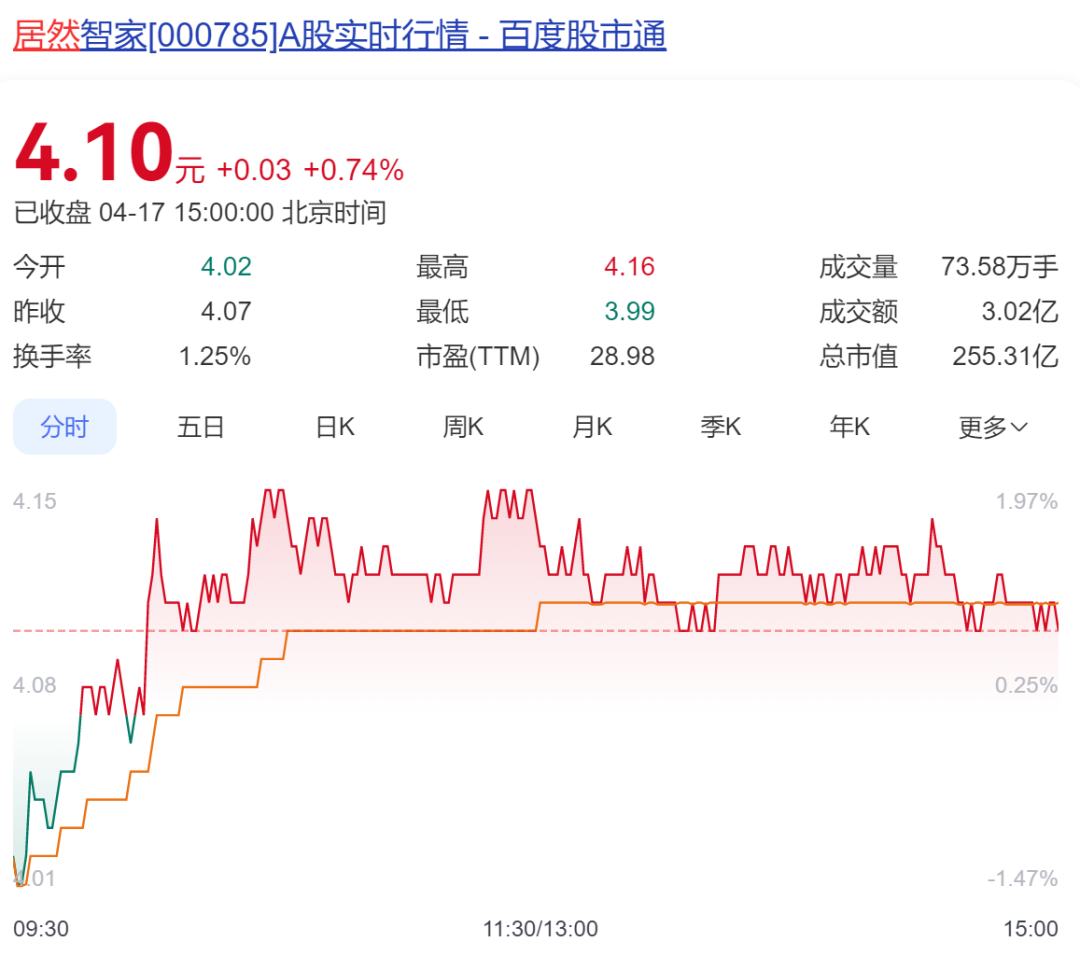Switch to the 日K chart tab
1080x956 pixels.
(x=335, y=427)
